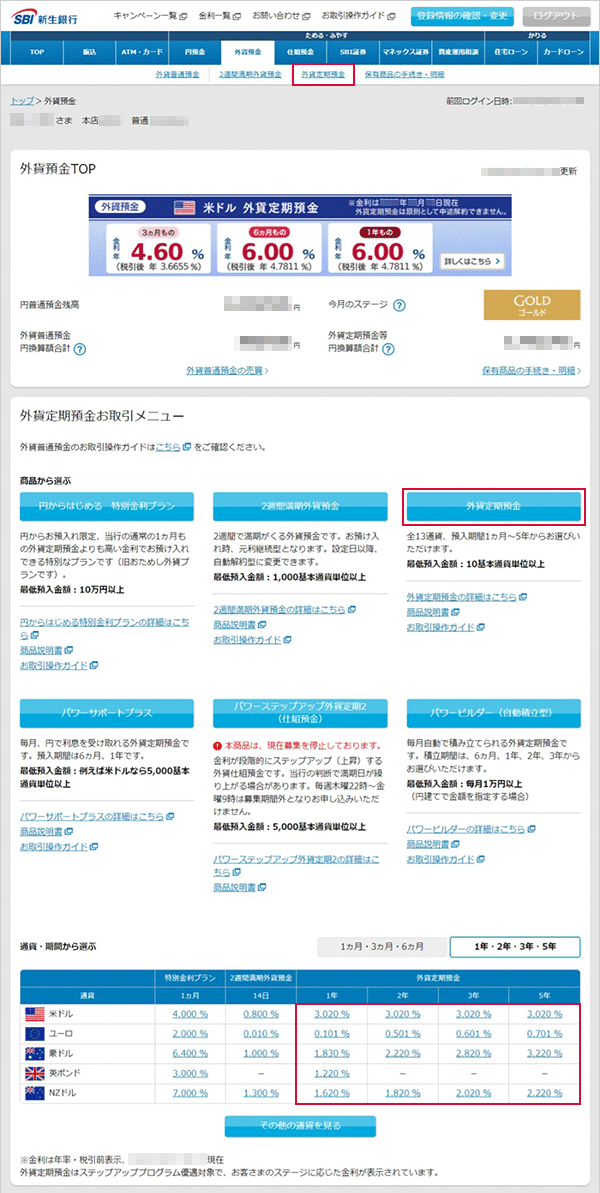
Task: Click the ログアウト button
Action: point(556,16)
